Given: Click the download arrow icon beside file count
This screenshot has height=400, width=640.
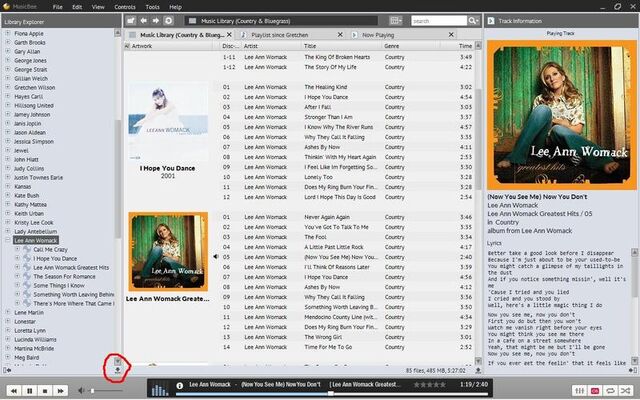Looking at the screenshot, I should [478, 370].
